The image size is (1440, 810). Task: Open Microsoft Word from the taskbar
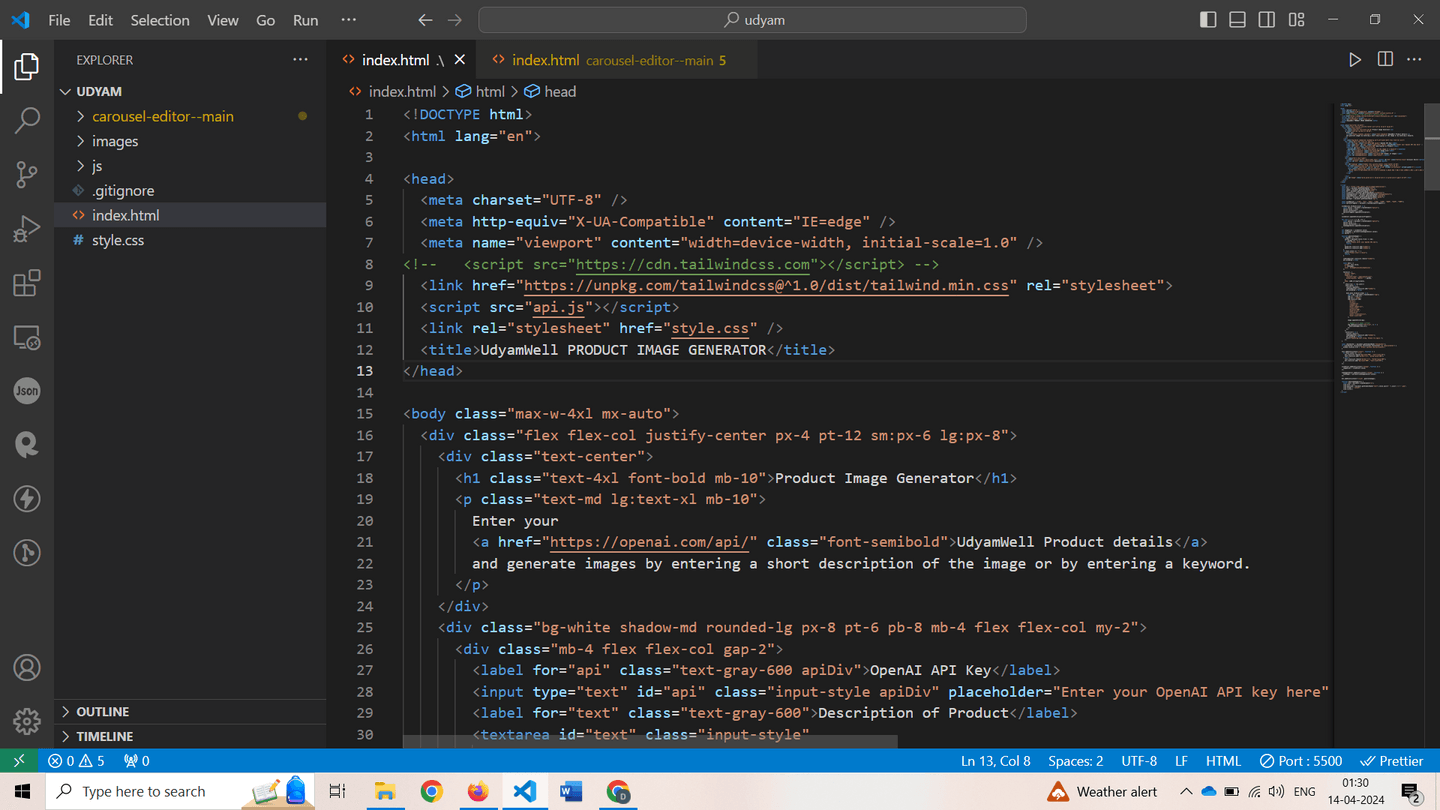571,791
